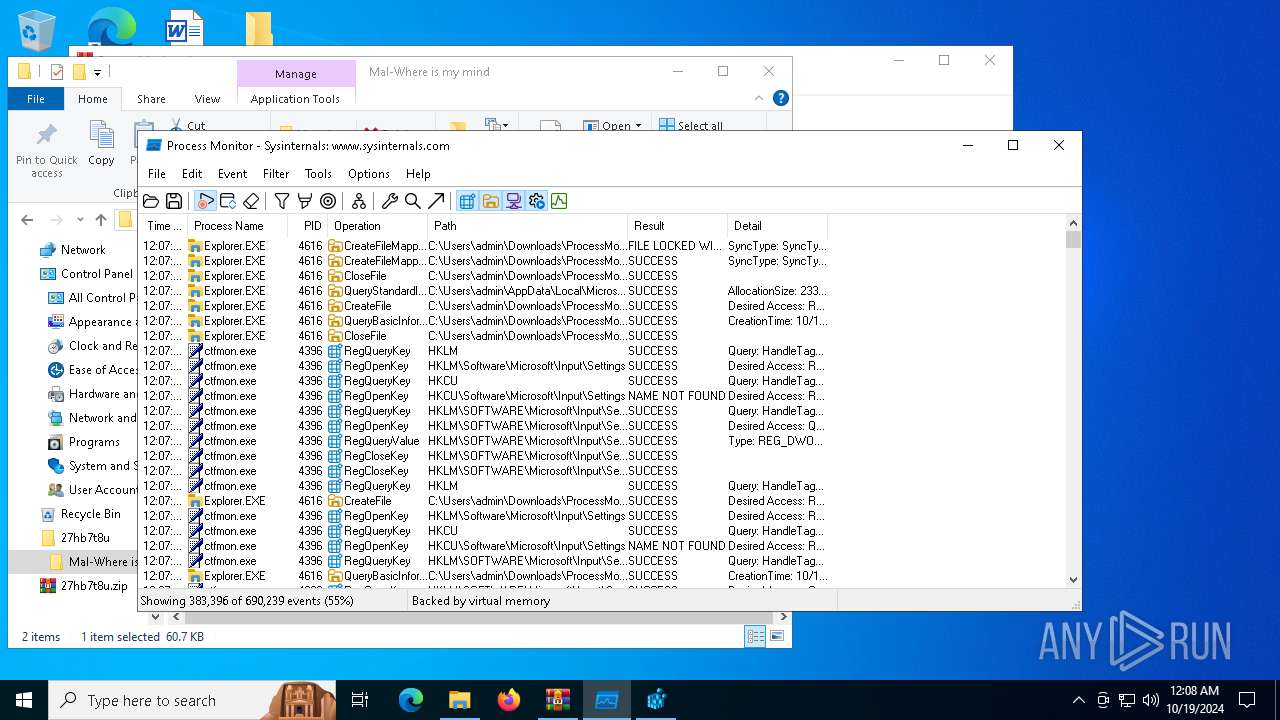1280x720 pixels.
Task: Open the Filter menu
Action: tap(276, 174)
